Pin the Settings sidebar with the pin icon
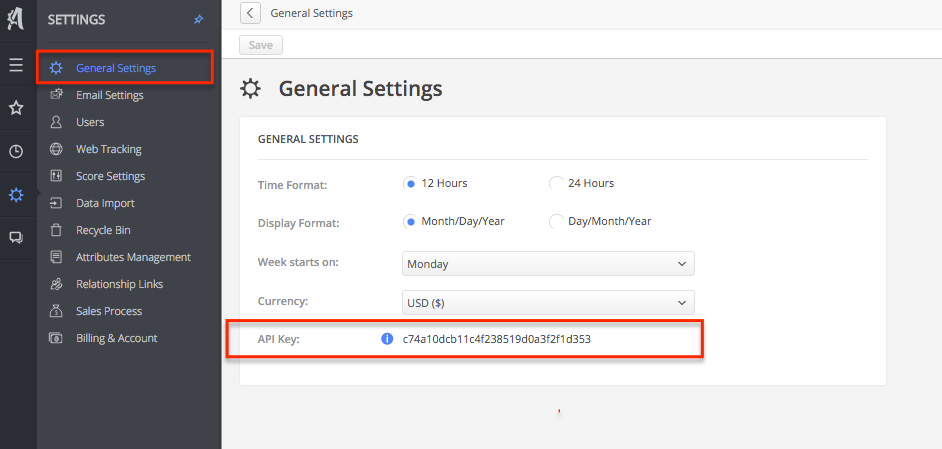The image size is (942, 449). tap(198, 20)
